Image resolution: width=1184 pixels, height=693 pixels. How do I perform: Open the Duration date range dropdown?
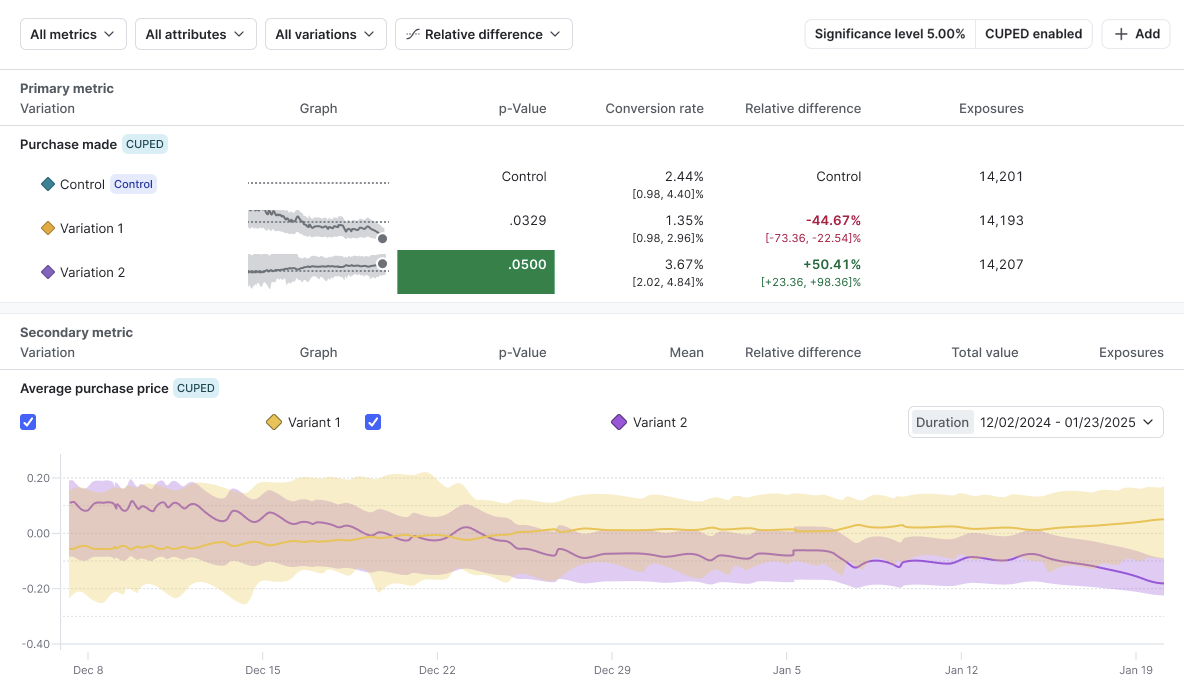pos(1035,422)
